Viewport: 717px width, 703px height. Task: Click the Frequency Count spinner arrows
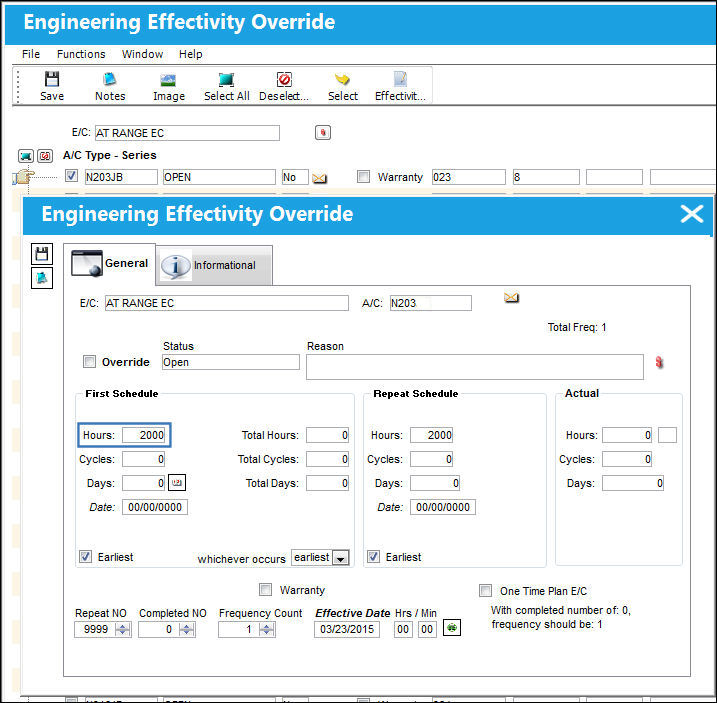tap(267, 629)
